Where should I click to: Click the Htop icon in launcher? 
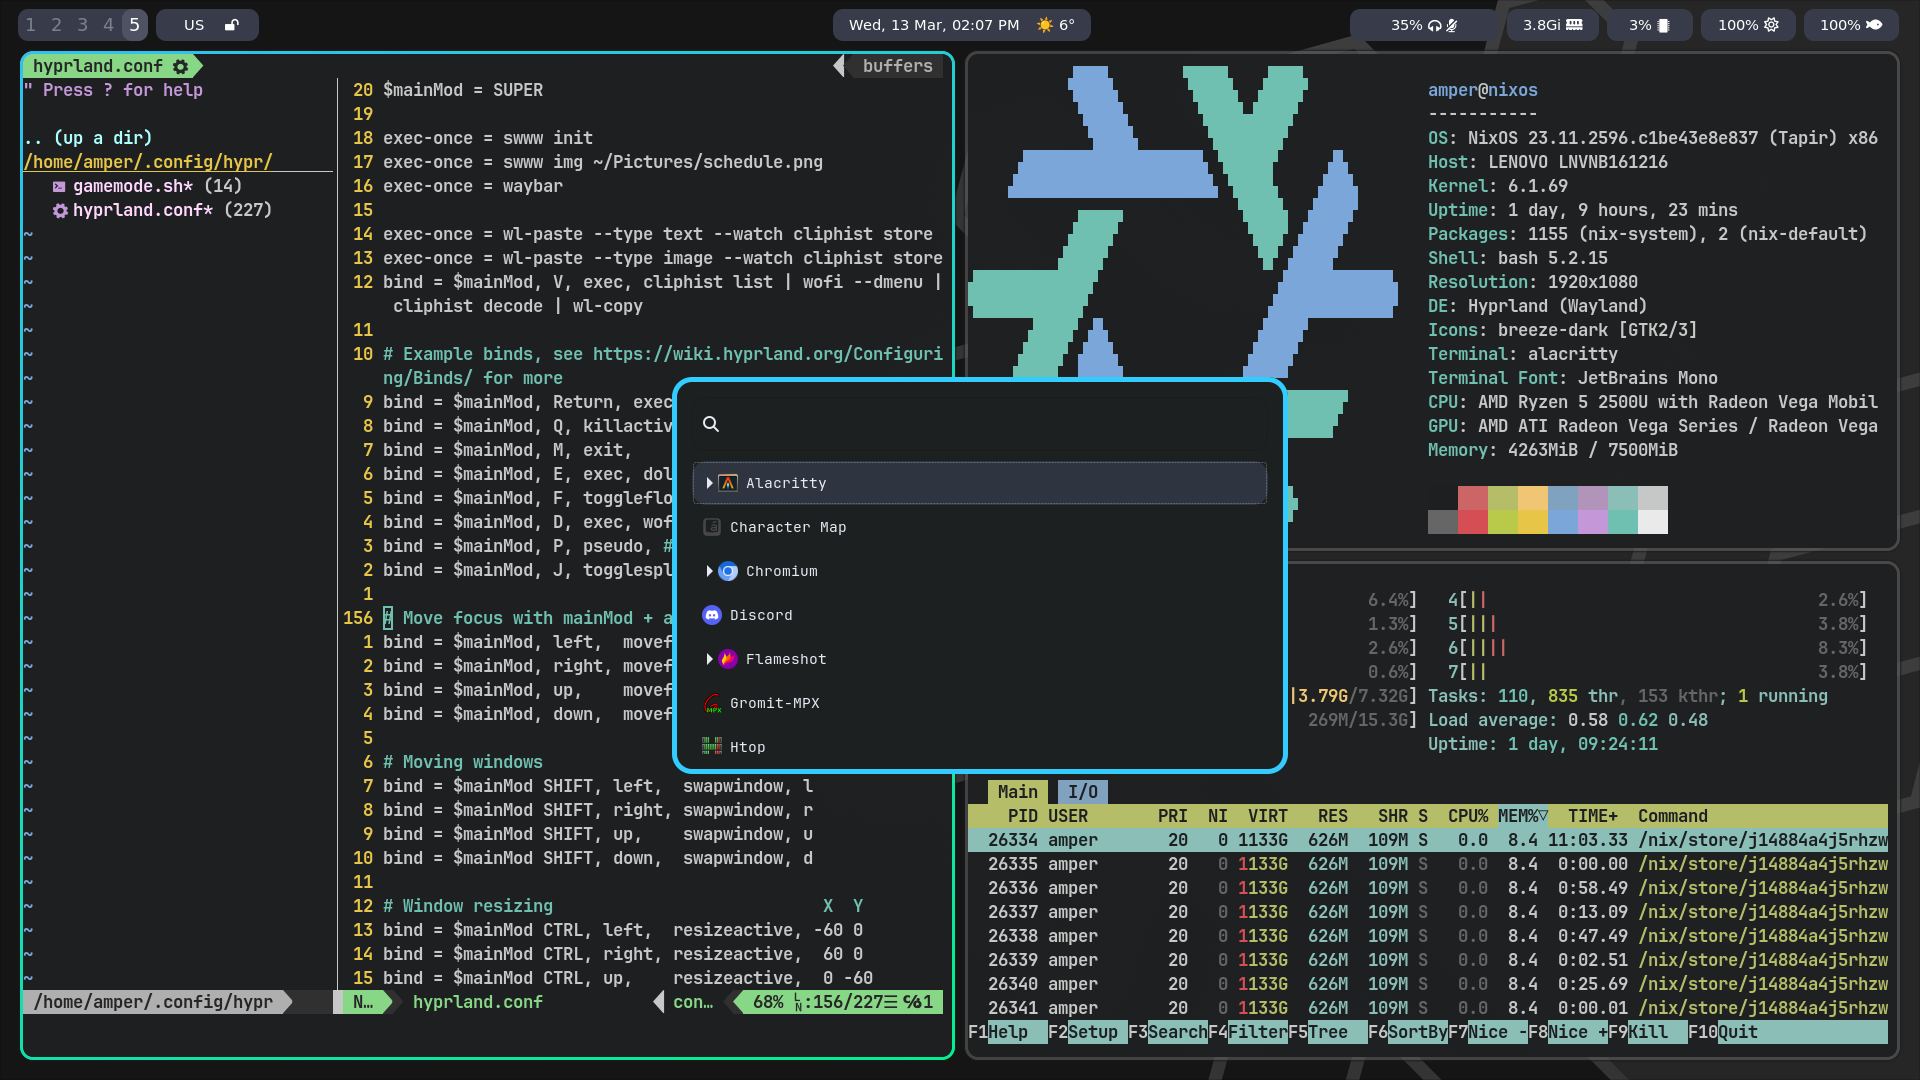(x=712, y=747)
